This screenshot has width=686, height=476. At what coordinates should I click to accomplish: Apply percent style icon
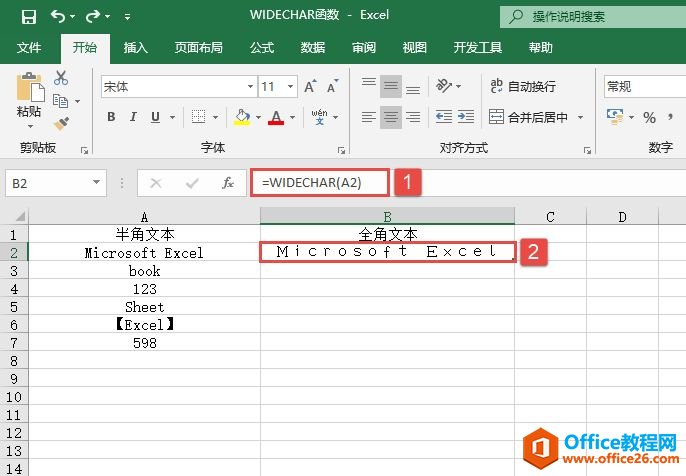[x=649, y=117]
